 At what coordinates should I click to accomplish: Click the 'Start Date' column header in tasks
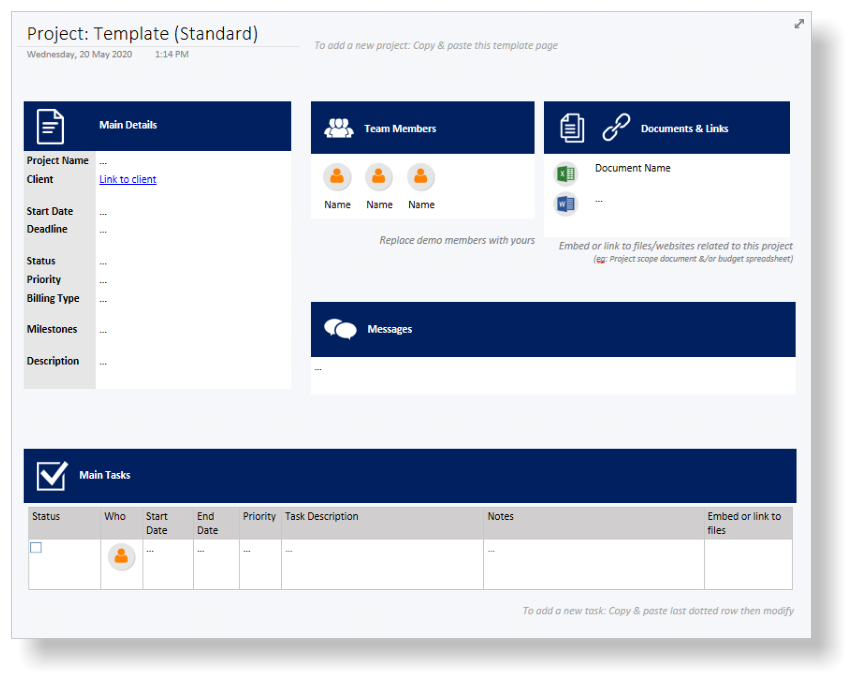pyautogui.click(x=157, y=523)
